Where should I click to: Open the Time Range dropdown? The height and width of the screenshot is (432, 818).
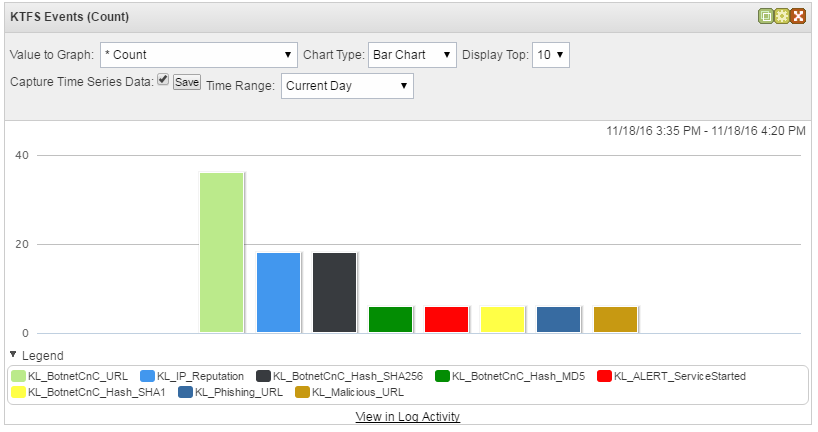[347, 86]
